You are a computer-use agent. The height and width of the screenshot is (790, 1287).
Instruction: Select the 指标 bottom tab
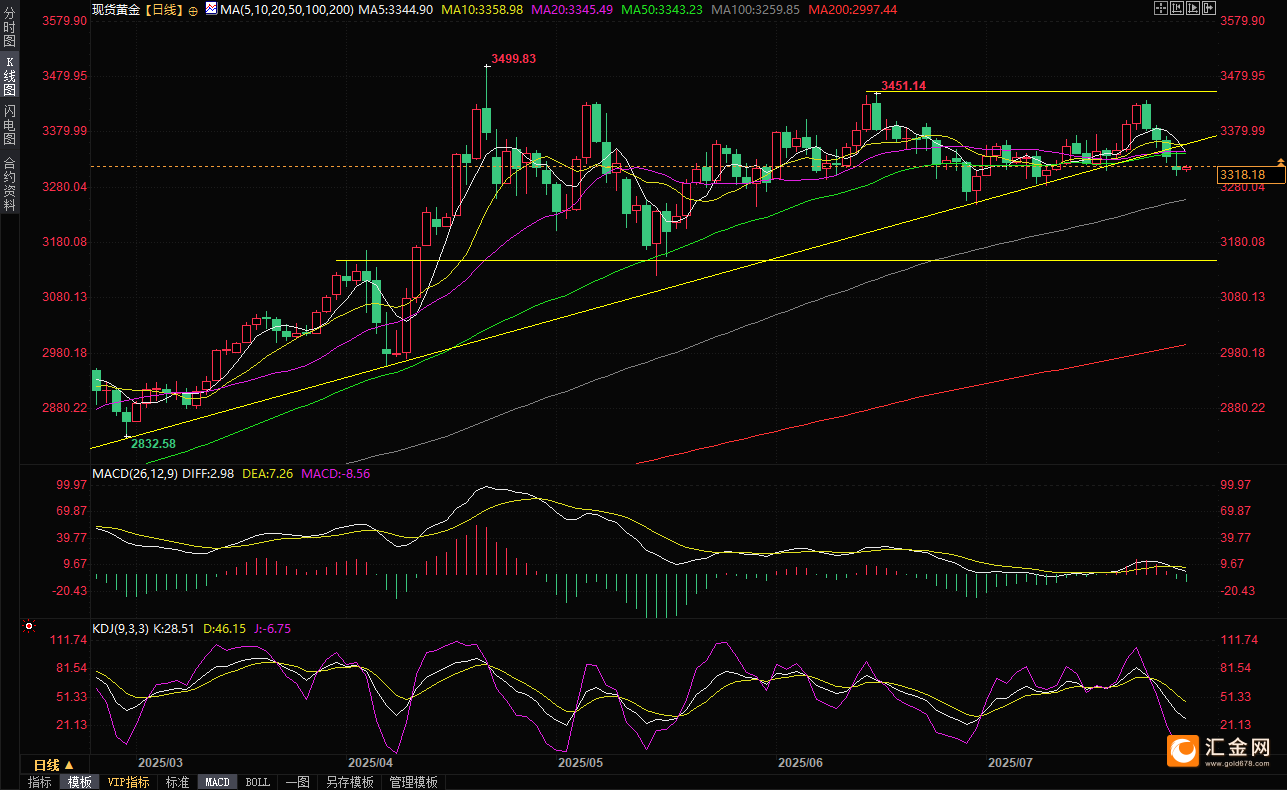point(40,782)
